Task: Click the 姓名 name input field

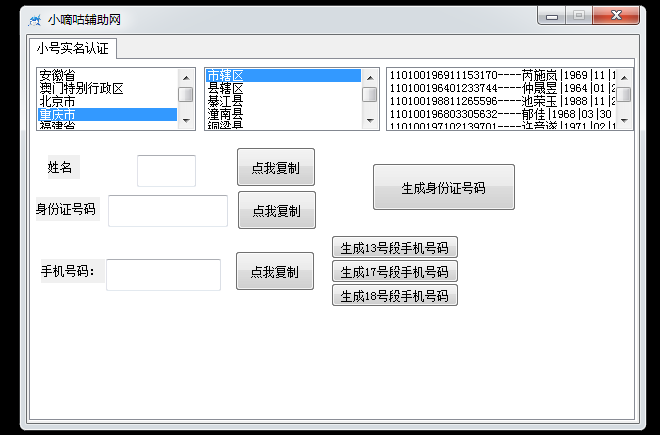Action: 166,170
